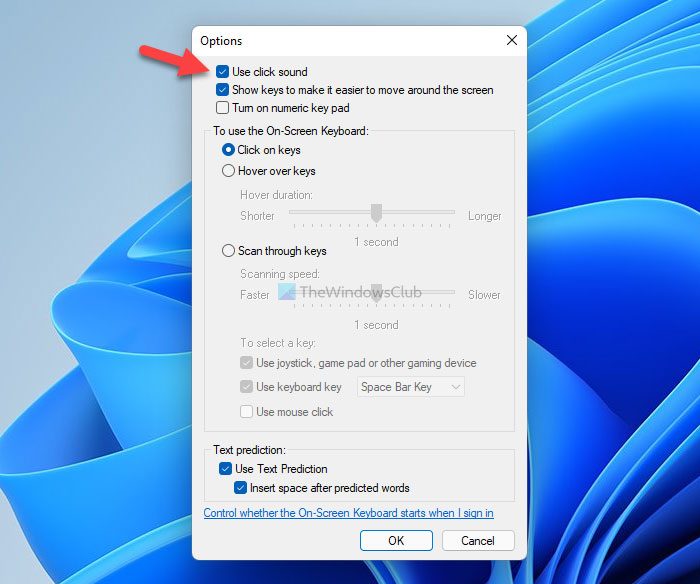This screenshot has height=584, width=700.
Task: Click the Hover duration label
Action: point(276,195)
